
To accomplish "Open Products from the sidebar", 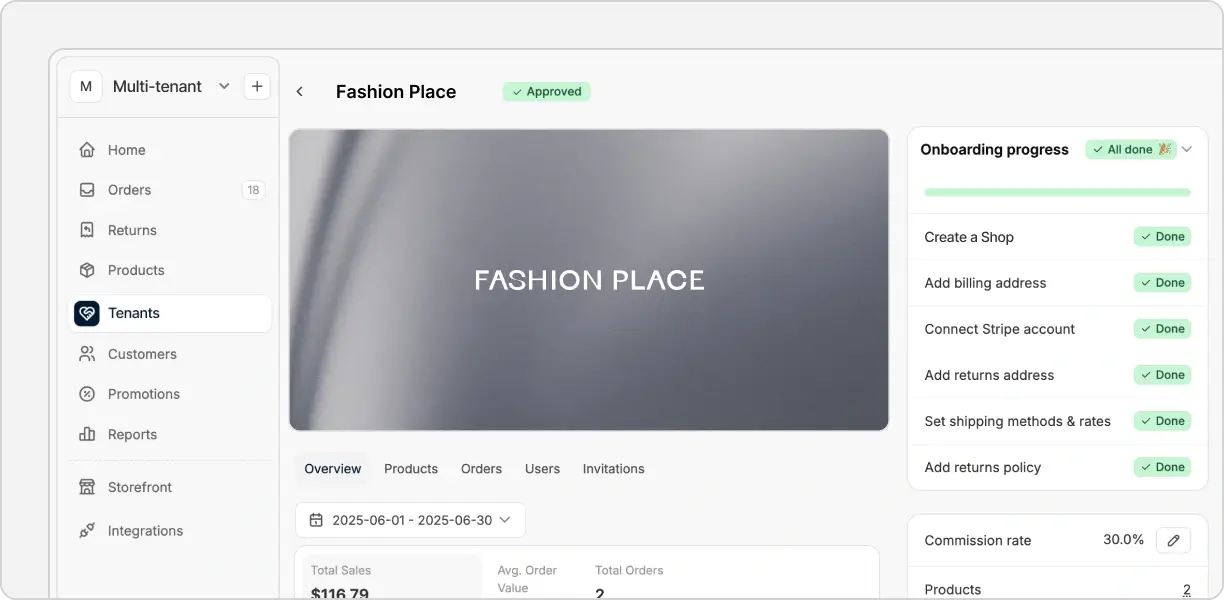I will tap(89, 269).
